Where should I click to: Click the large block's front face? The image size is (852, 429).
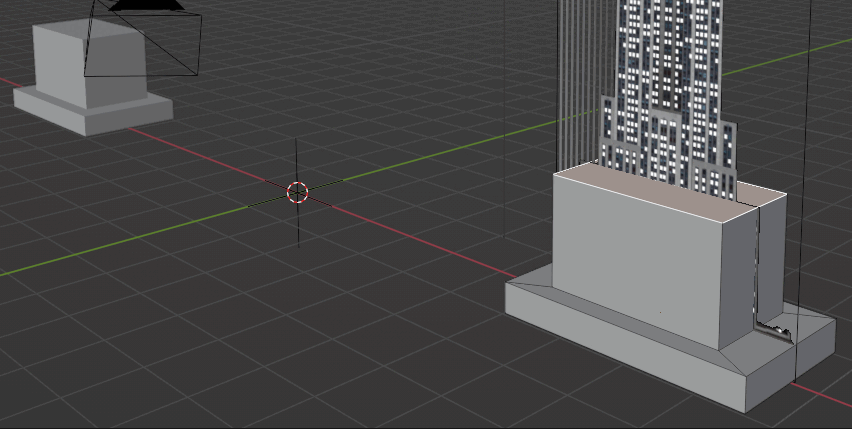click(x=637, y=261)
